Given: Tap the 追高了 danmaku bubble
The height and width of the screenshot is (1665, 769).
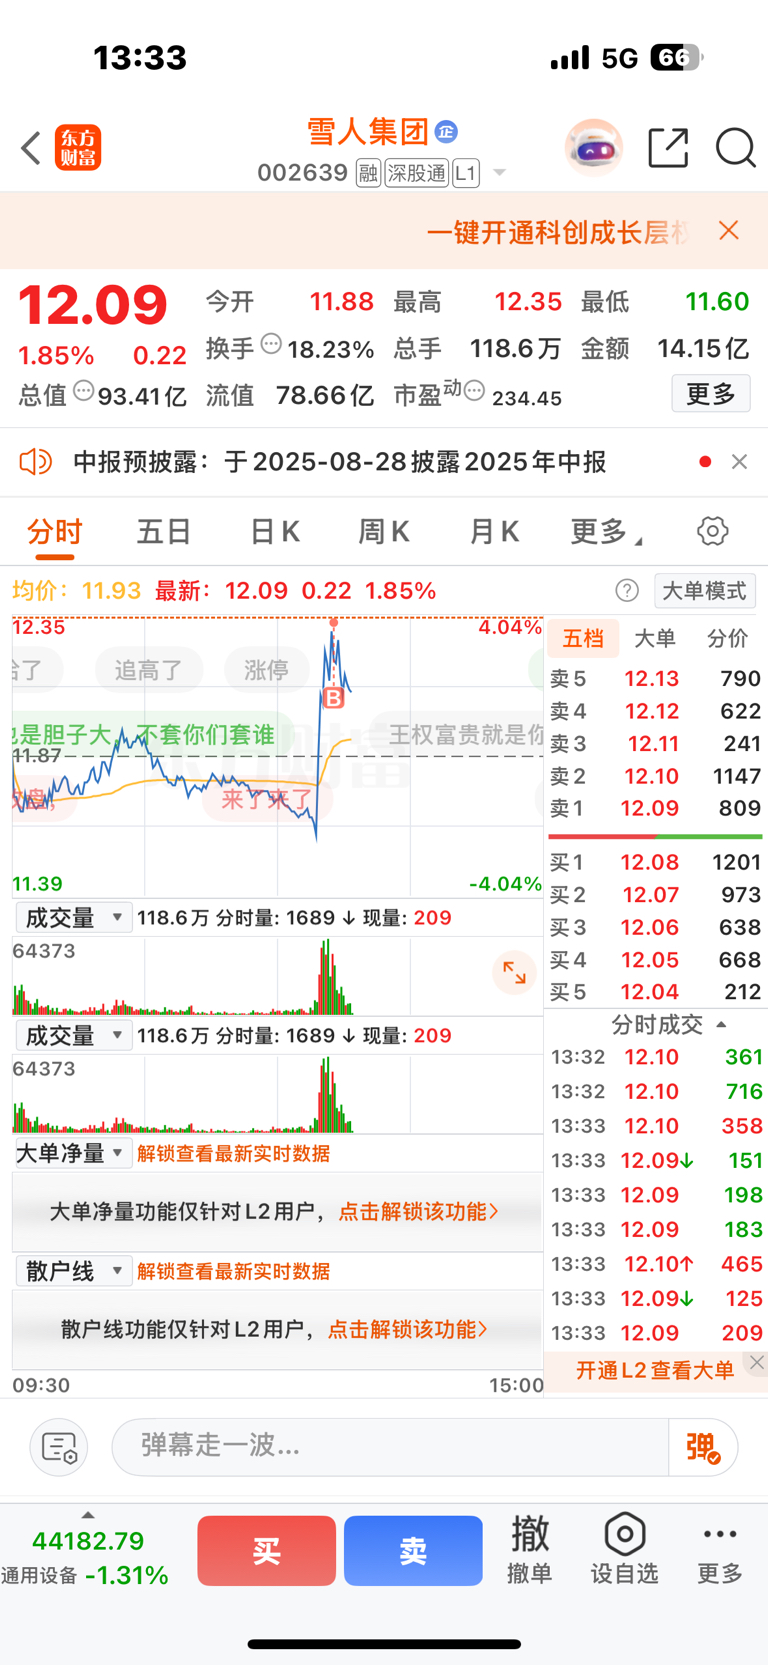Looking at the screenshot, I should coord(149,670).
